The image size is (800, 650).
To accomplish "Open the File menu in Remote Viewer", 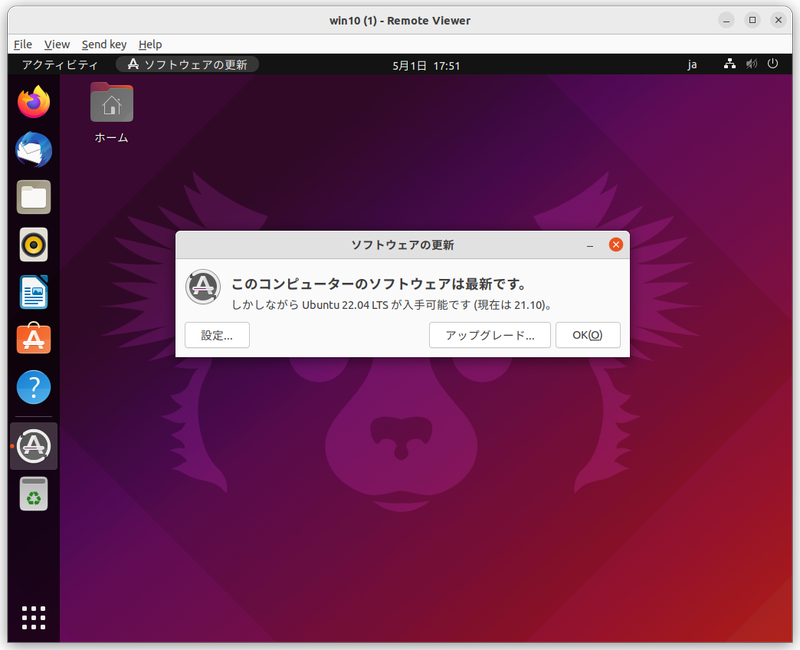I will click(22, 44).
